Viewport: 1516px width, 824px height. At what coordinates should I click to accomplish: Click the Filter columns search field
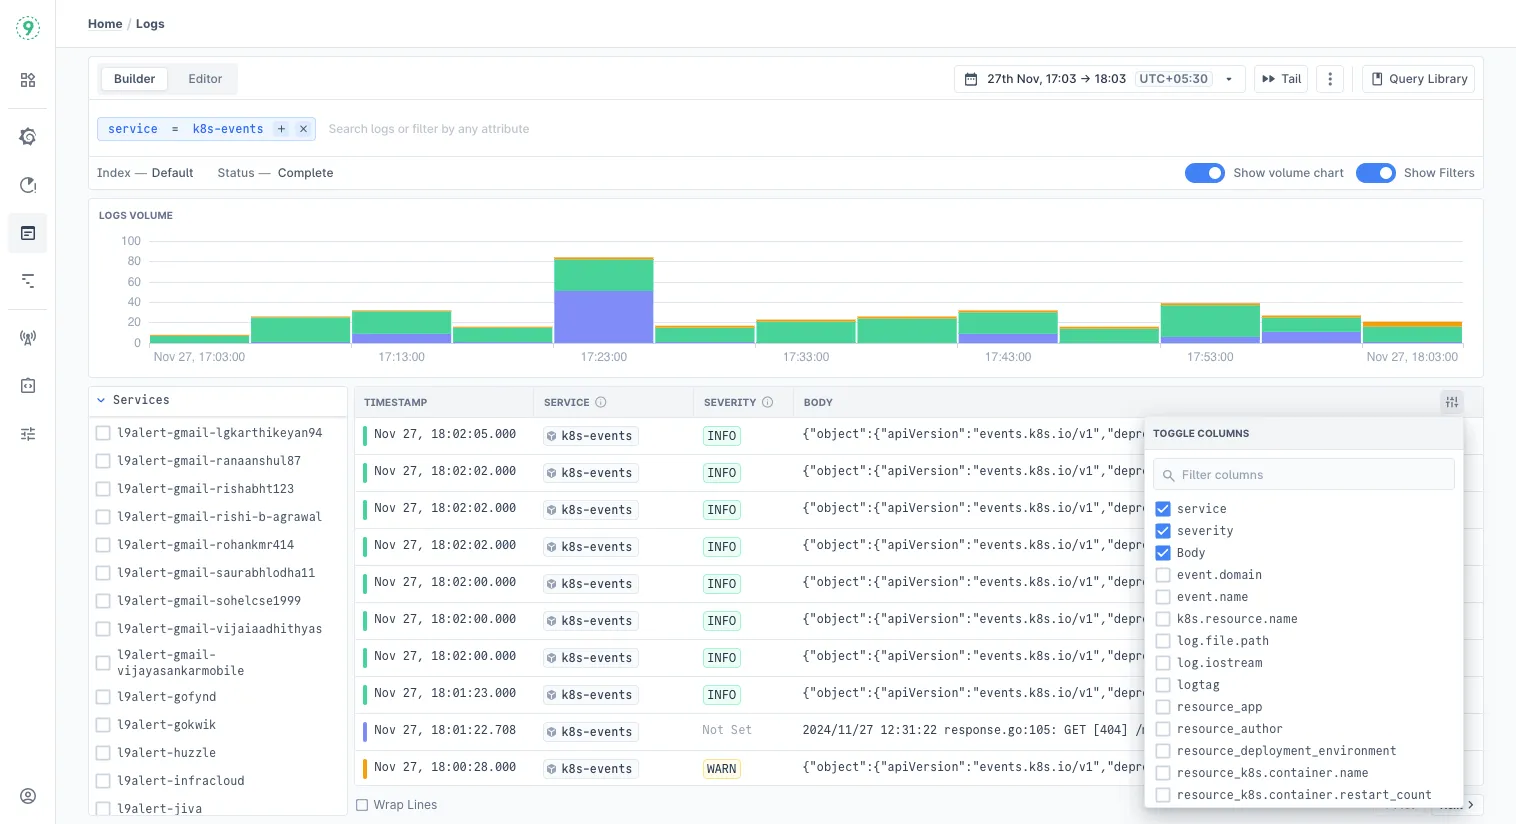coord(1303,473)
